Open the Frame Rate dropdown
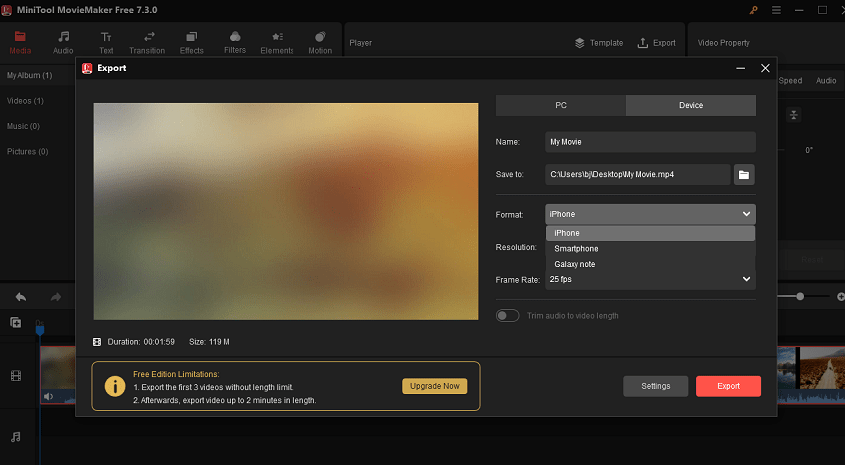The width and height of the screenshot is (845, 465). (x=650, y=280)
